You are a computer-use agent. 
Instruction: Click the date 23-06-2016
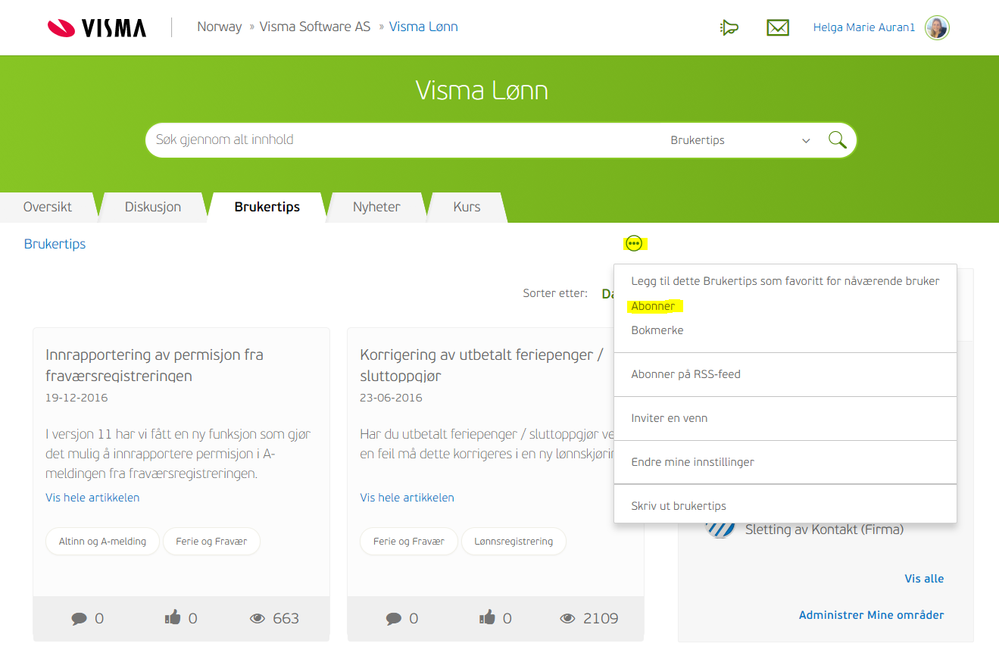click(x=391, y=398)
